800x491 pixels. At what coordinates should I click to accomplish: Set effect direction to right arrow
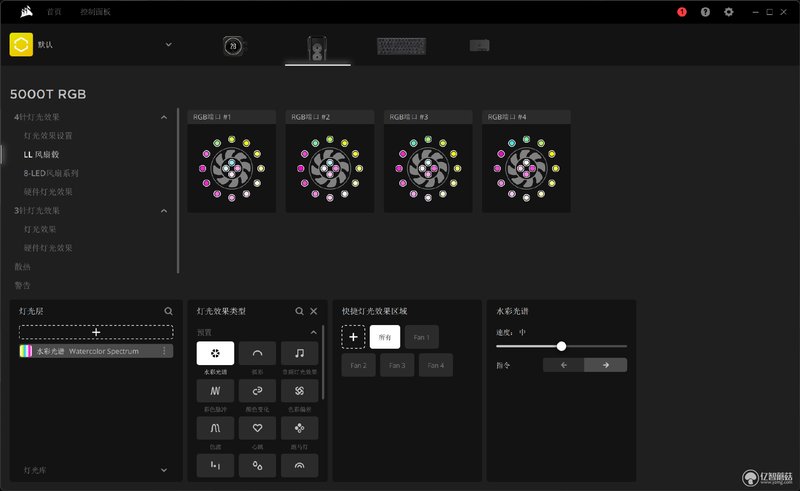click(606, 365)
